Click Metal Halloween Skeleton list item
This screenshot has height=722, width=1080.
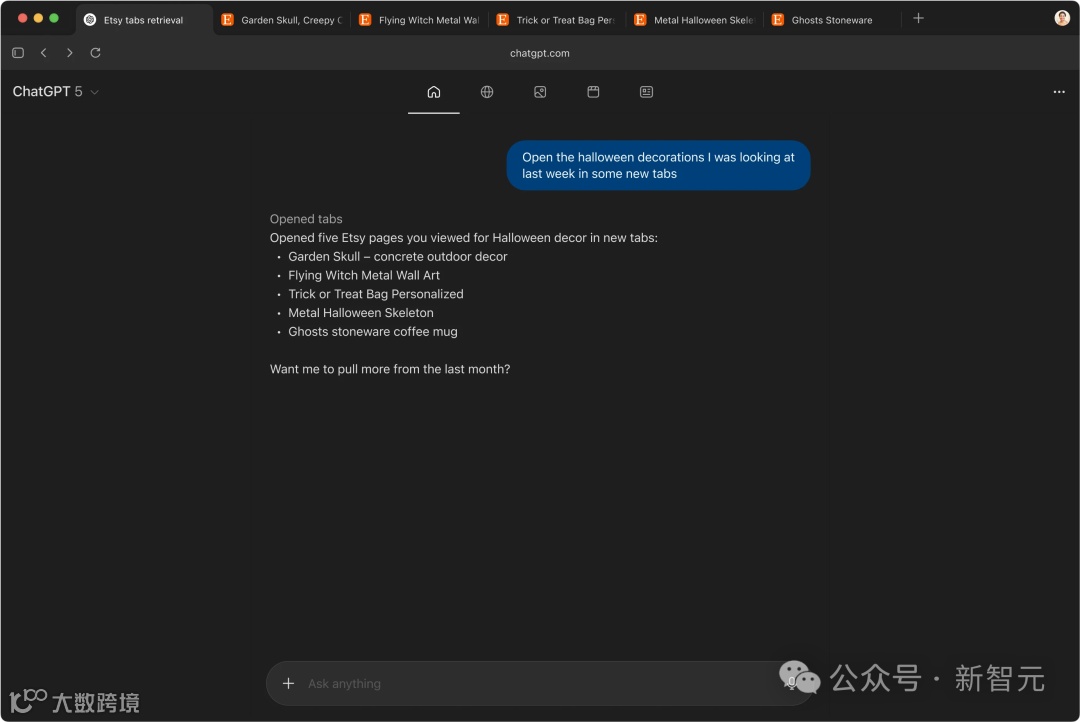coord(361,313)
